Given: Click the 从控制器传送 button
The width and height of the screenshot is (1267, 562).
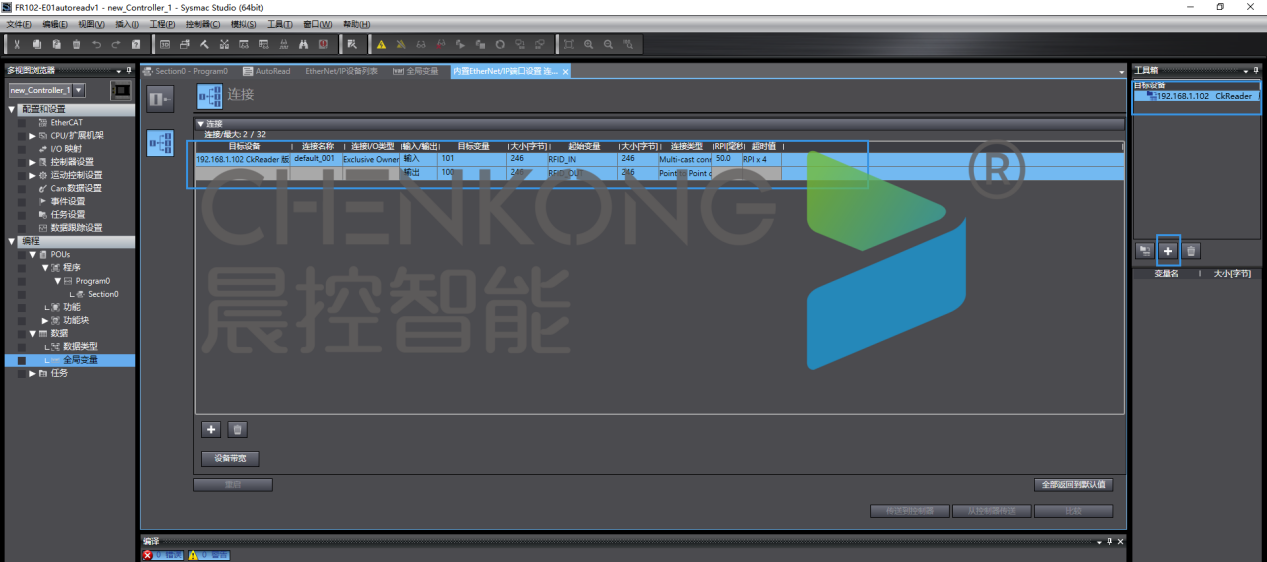Looking at the screenshot, I should (x=991, y=511).
